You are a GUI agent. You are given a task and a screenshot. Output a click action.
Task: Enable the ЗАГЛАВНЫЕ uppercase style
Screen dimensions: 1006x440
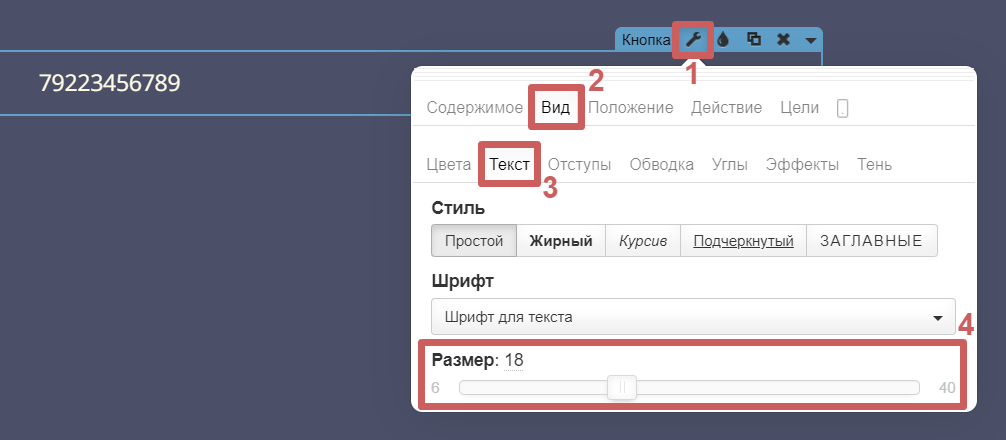click(x=872, y=241)
